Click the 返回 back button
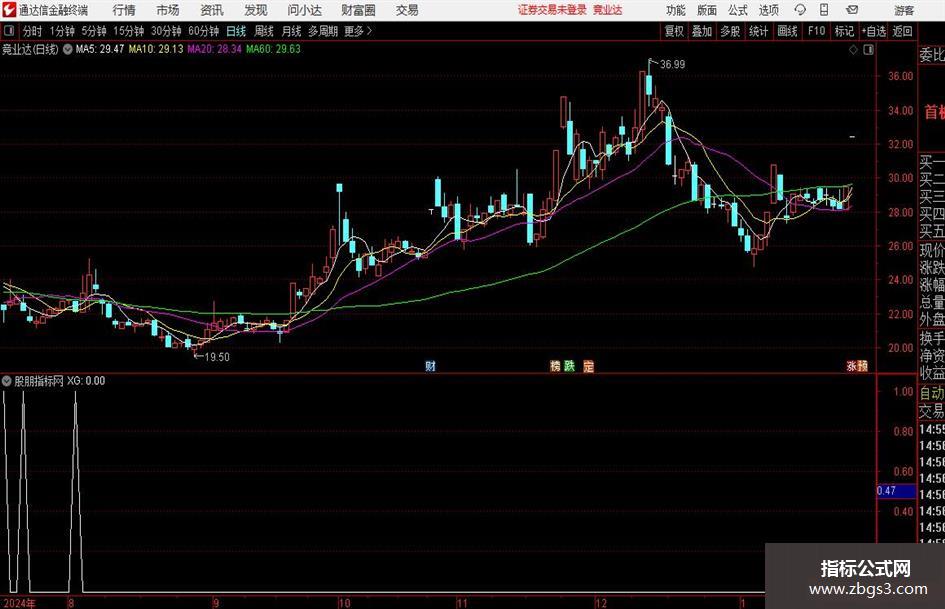The image size is (945, 609). click(x=902, y=31)
